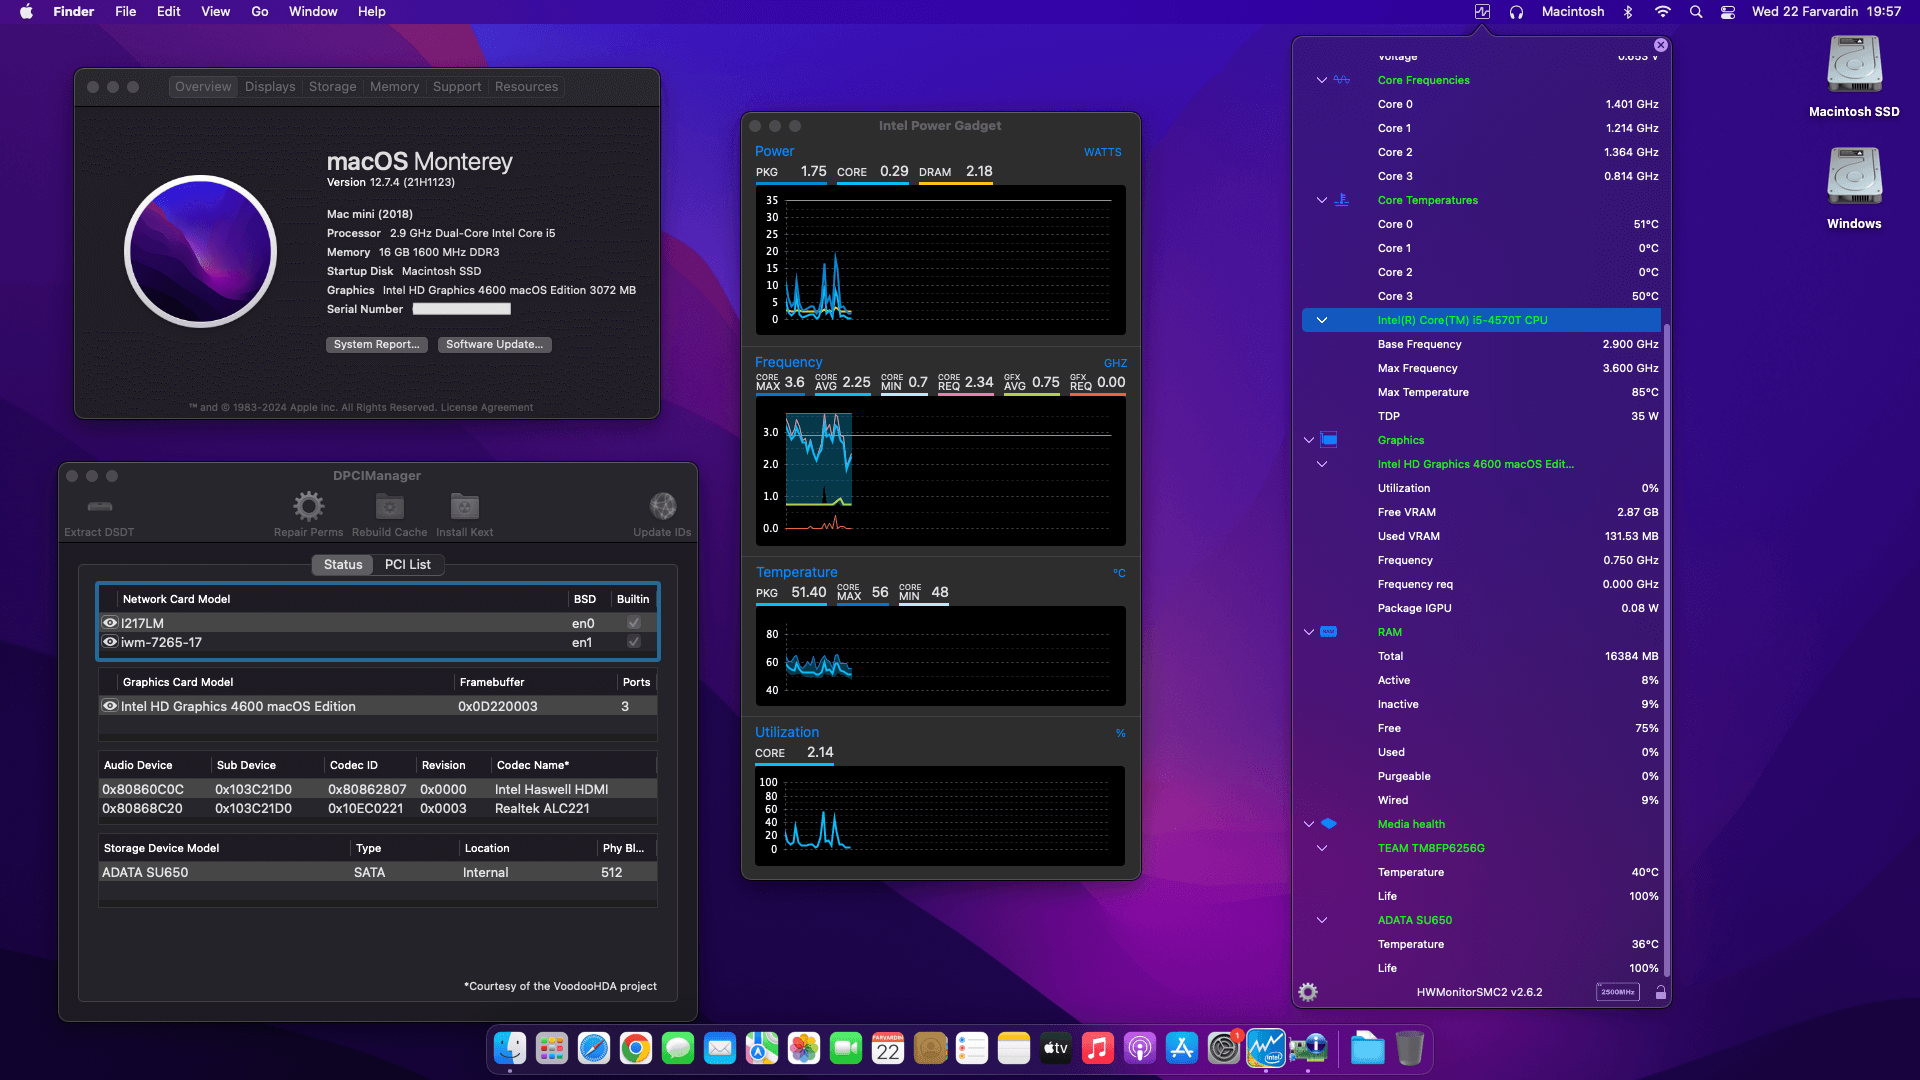Collapse the Intel Core i5-4570T CPU row
Screen dimensions: 1920x1080
coord(1322,320)
